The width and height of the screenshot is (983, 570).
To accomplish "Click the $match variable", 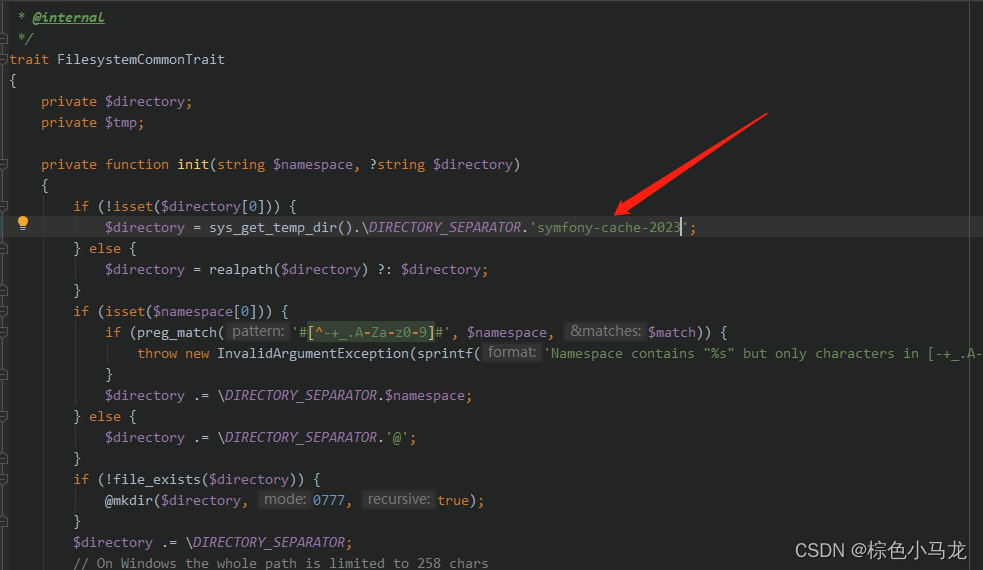I will 672,332.
